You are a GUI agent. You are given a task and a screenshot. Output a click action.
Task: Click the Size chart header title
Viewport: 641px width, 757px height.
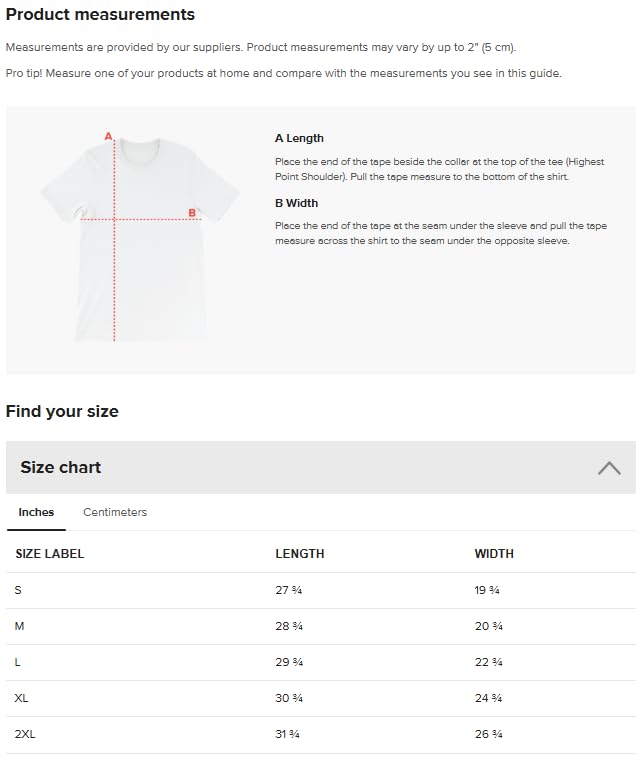coord(61,467)
